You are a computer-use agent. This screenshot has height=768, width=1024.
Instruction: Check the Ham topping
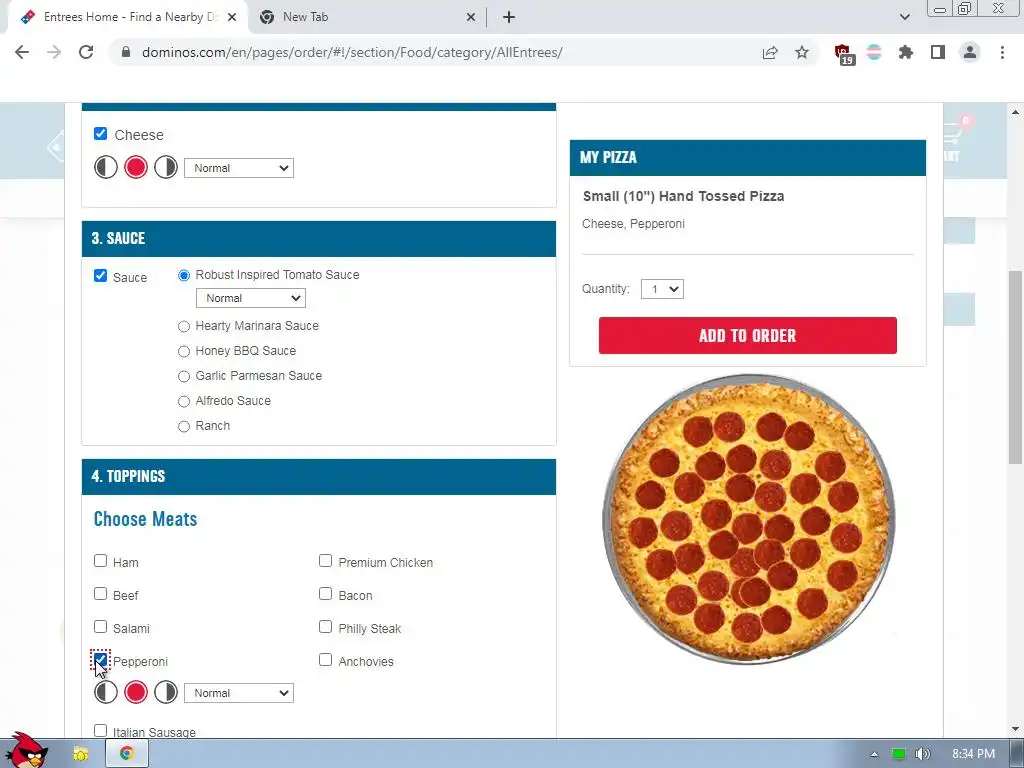point(101,561)
